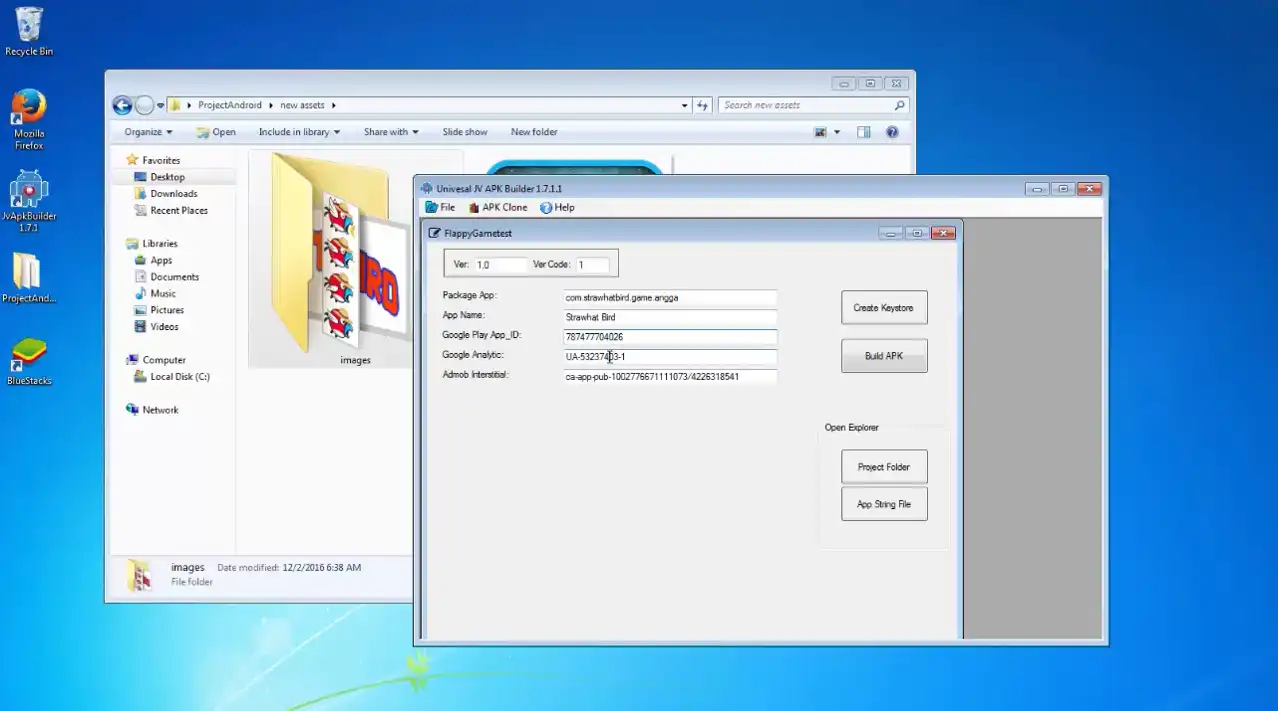This screenshot has width=1278, height=711.
Task: Click the Package App text field
Action: (670, 297)
